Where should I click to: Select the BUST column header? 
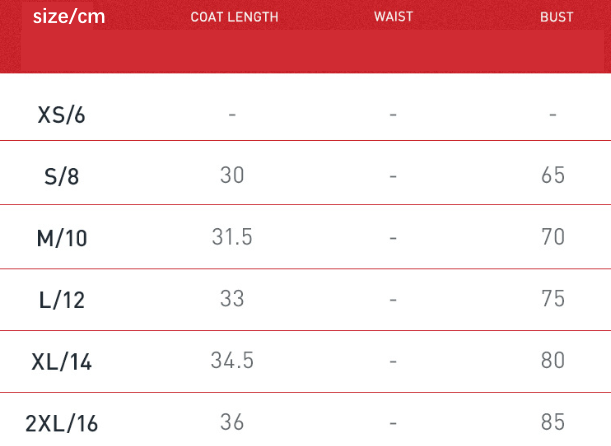pos(556,18)
